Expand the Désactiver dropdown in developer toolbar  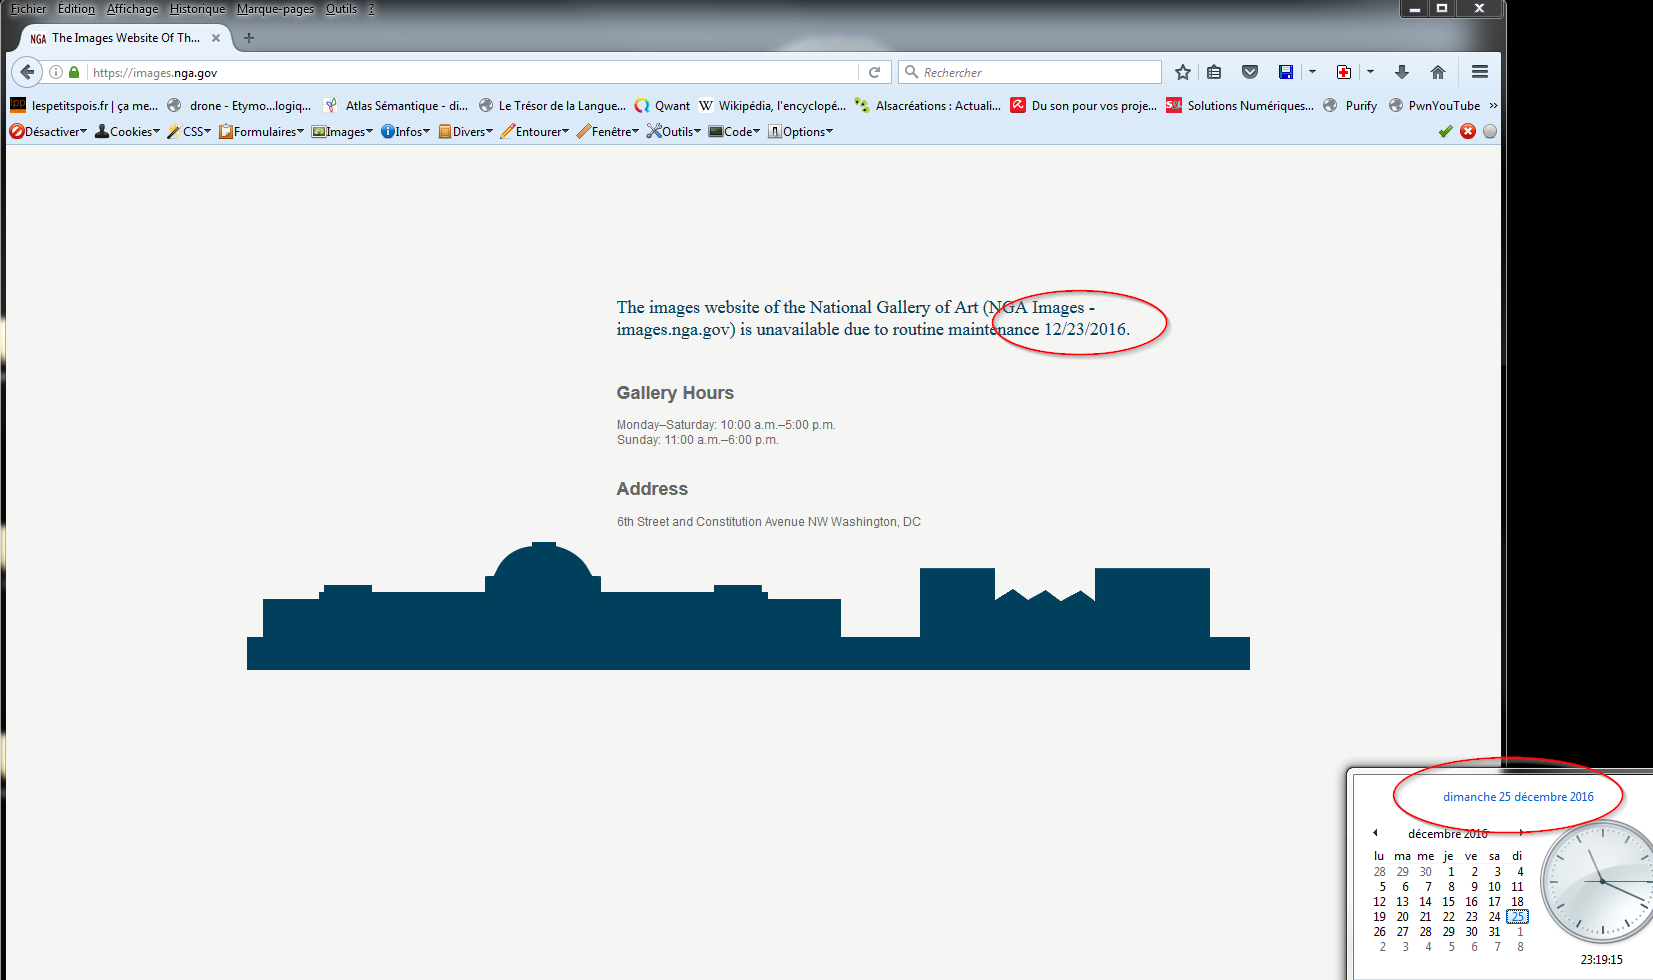pyautogui.click(x=49, y=132)
